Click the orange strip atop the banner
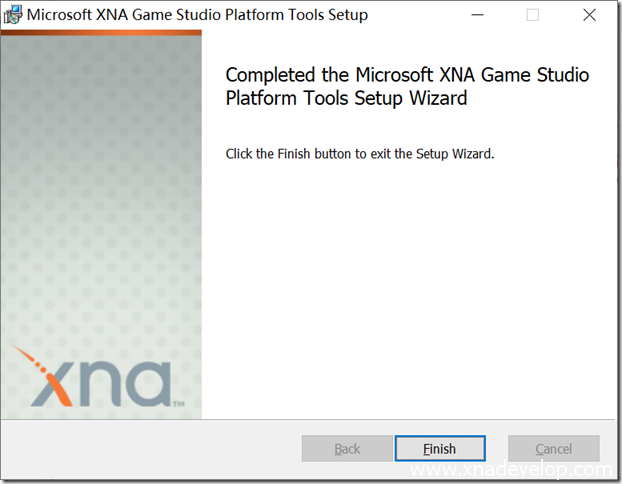 click(x=100, y=33)
